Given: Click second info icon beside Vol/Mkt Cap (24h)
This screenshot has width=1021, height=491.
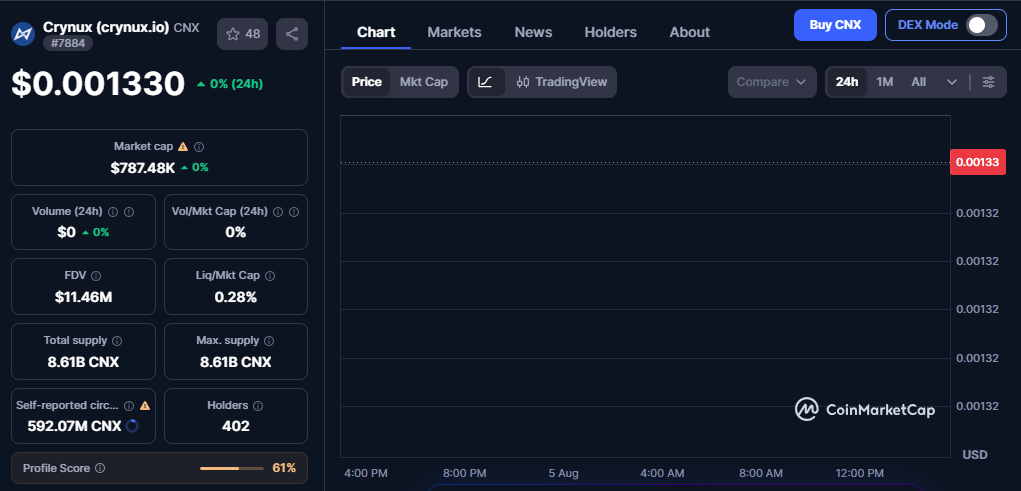Looking at the screenshot, I should pyautogui.click(x=294, y=212).
